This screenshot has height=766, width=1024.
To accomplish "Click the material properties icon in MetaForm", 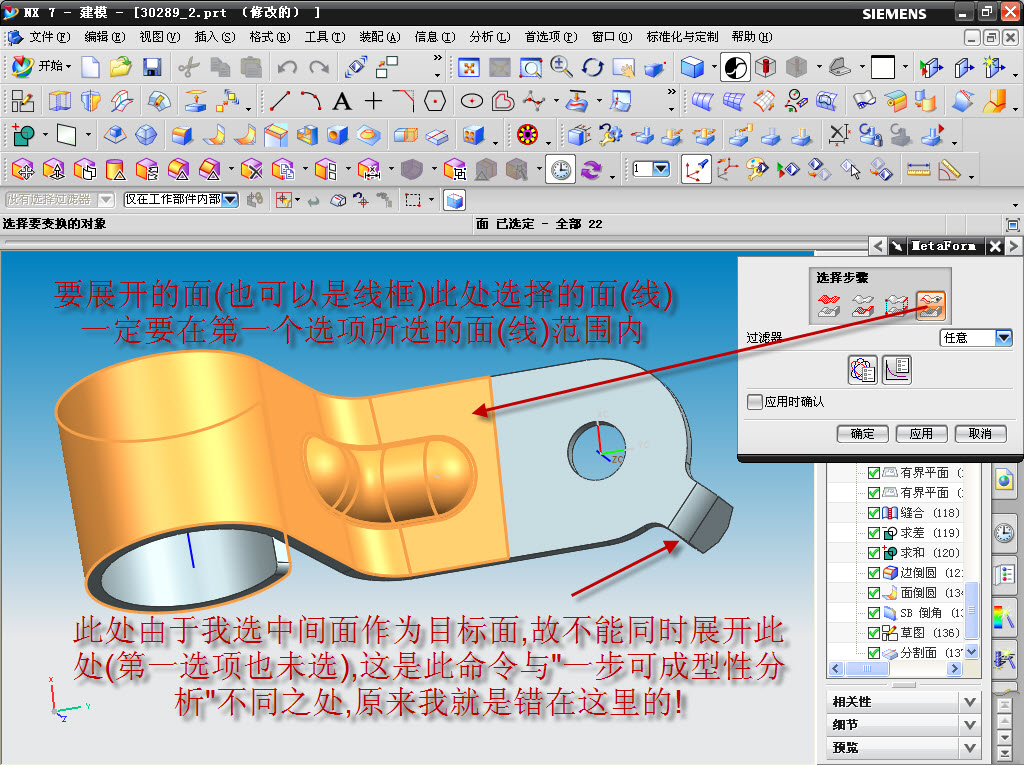I will pyautogui.click(x=863, y=370).
